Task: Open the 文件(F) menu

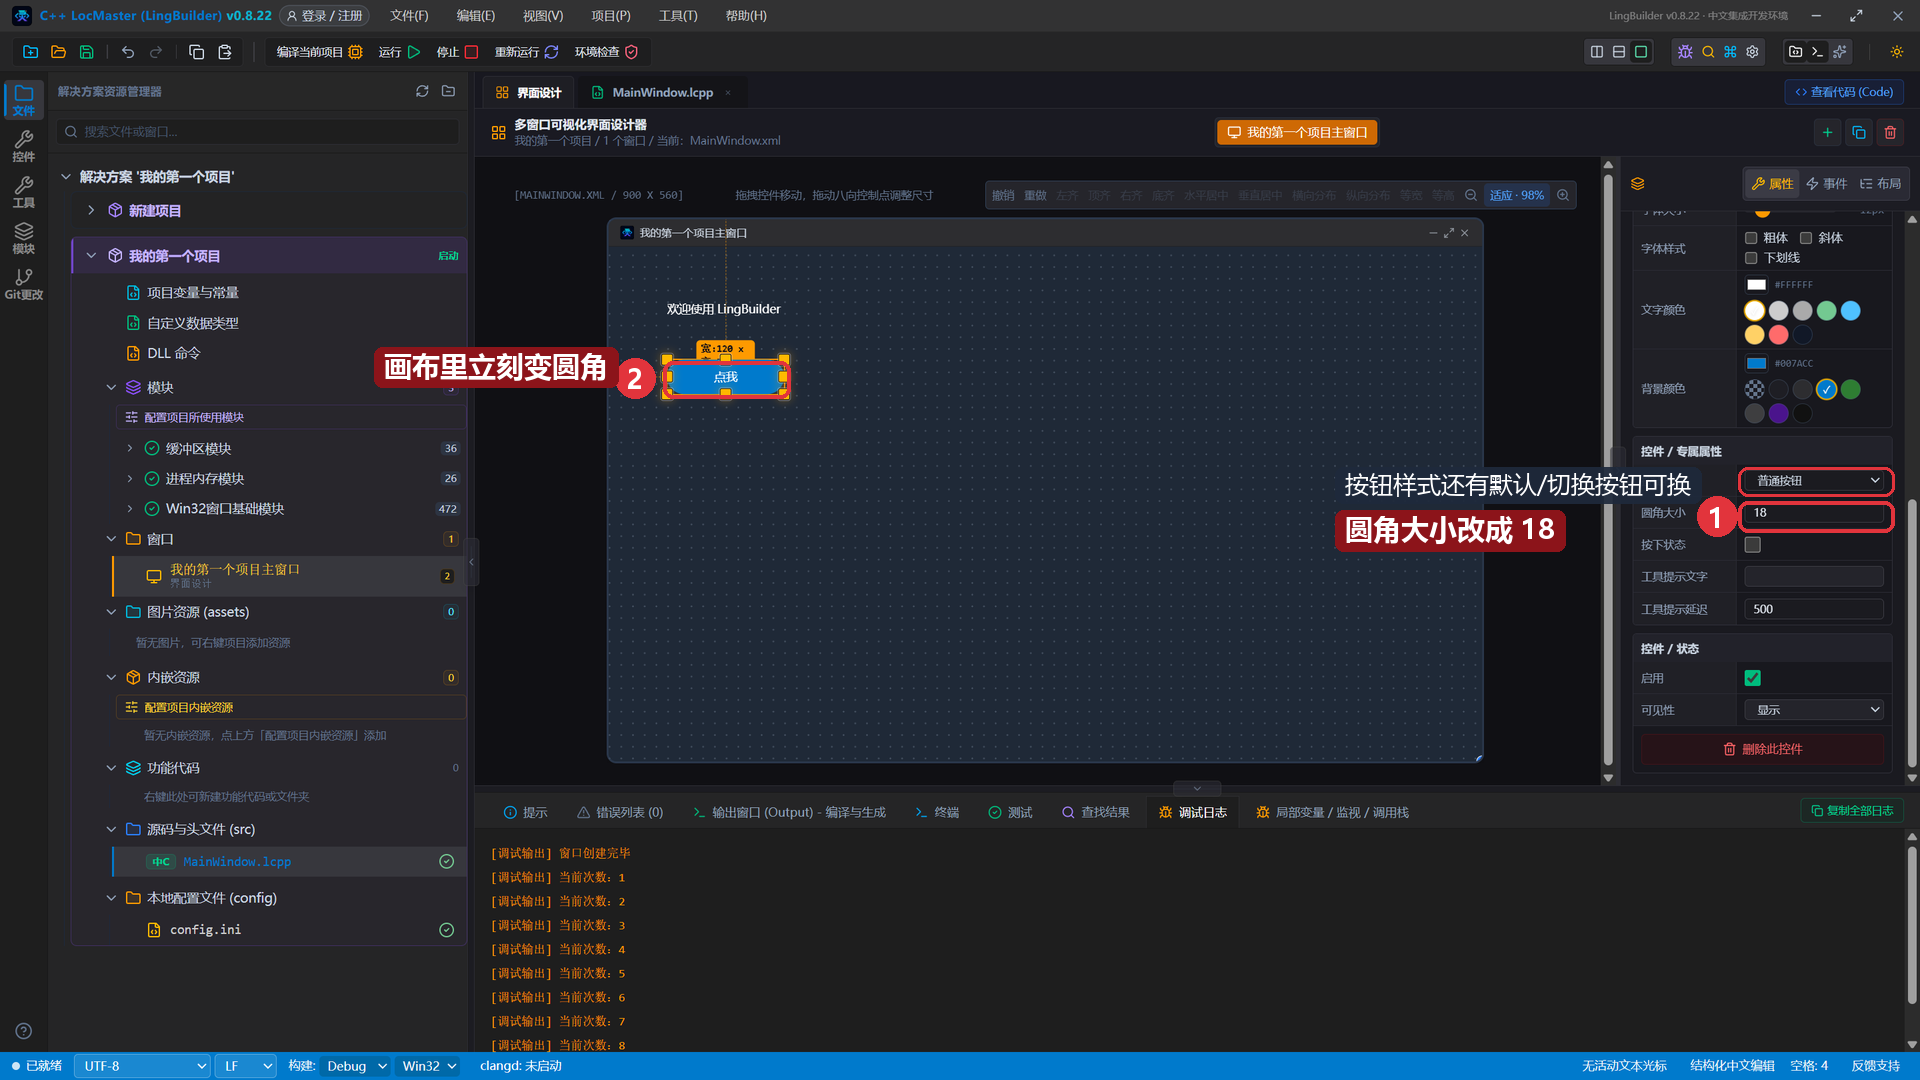Action: (x=409, y=16)
